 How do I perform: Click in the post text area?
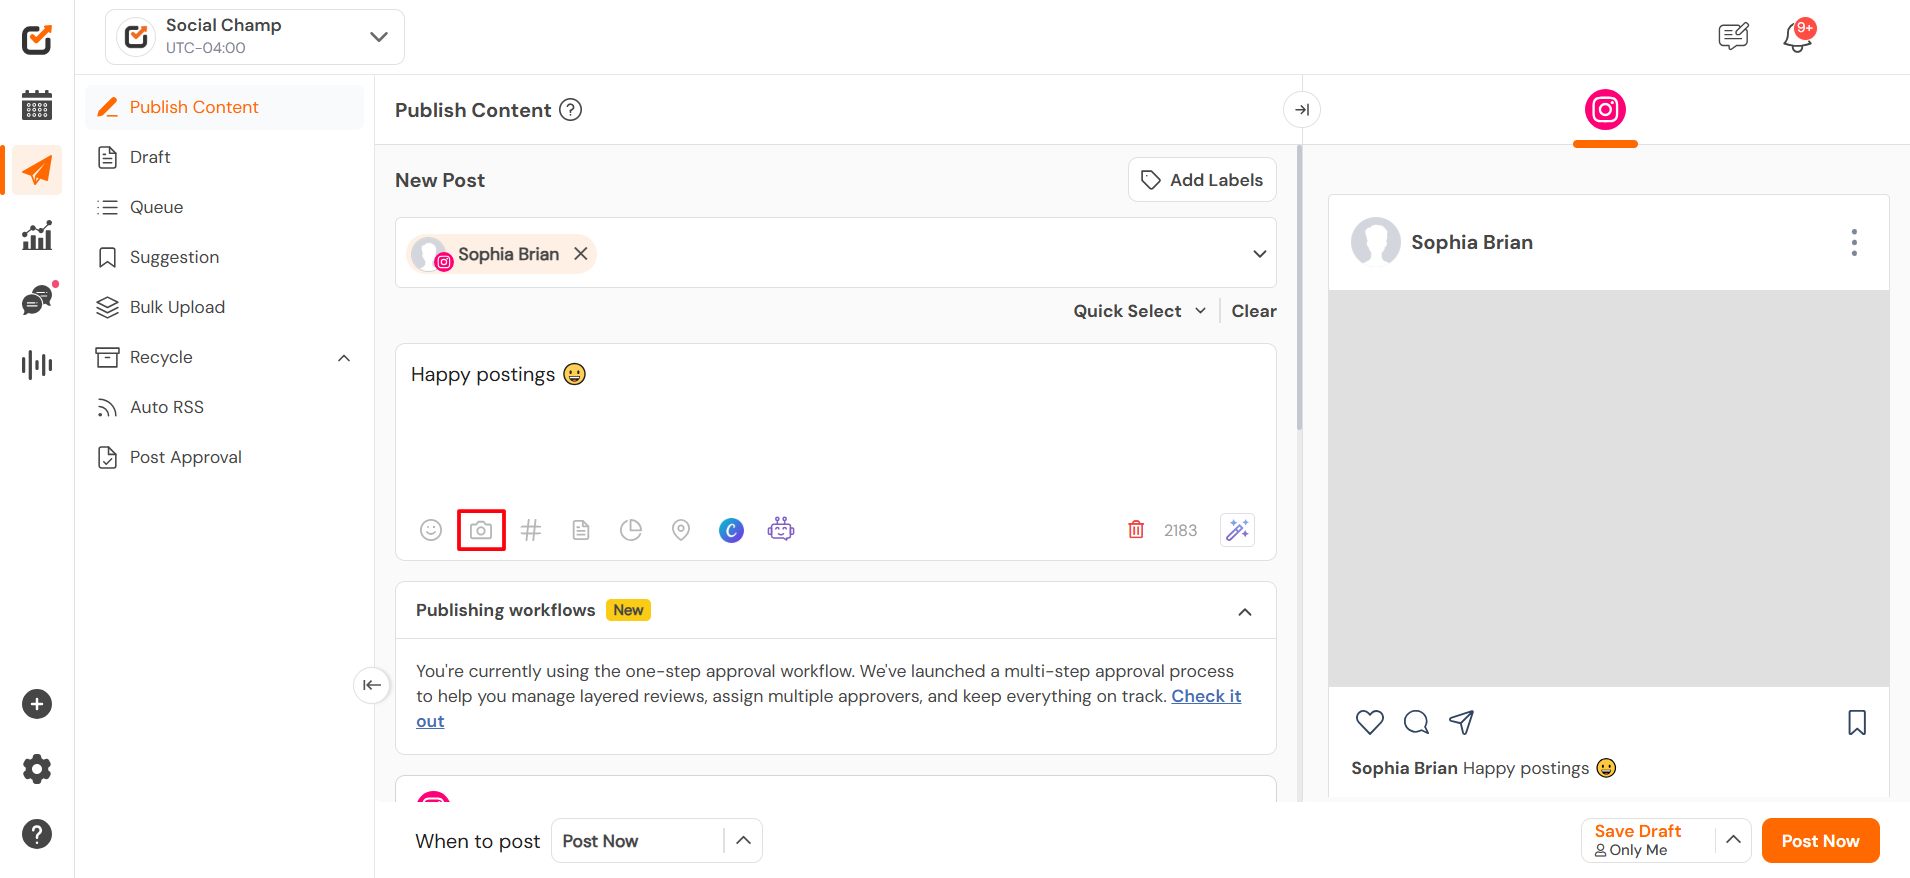tap(835, 430)
